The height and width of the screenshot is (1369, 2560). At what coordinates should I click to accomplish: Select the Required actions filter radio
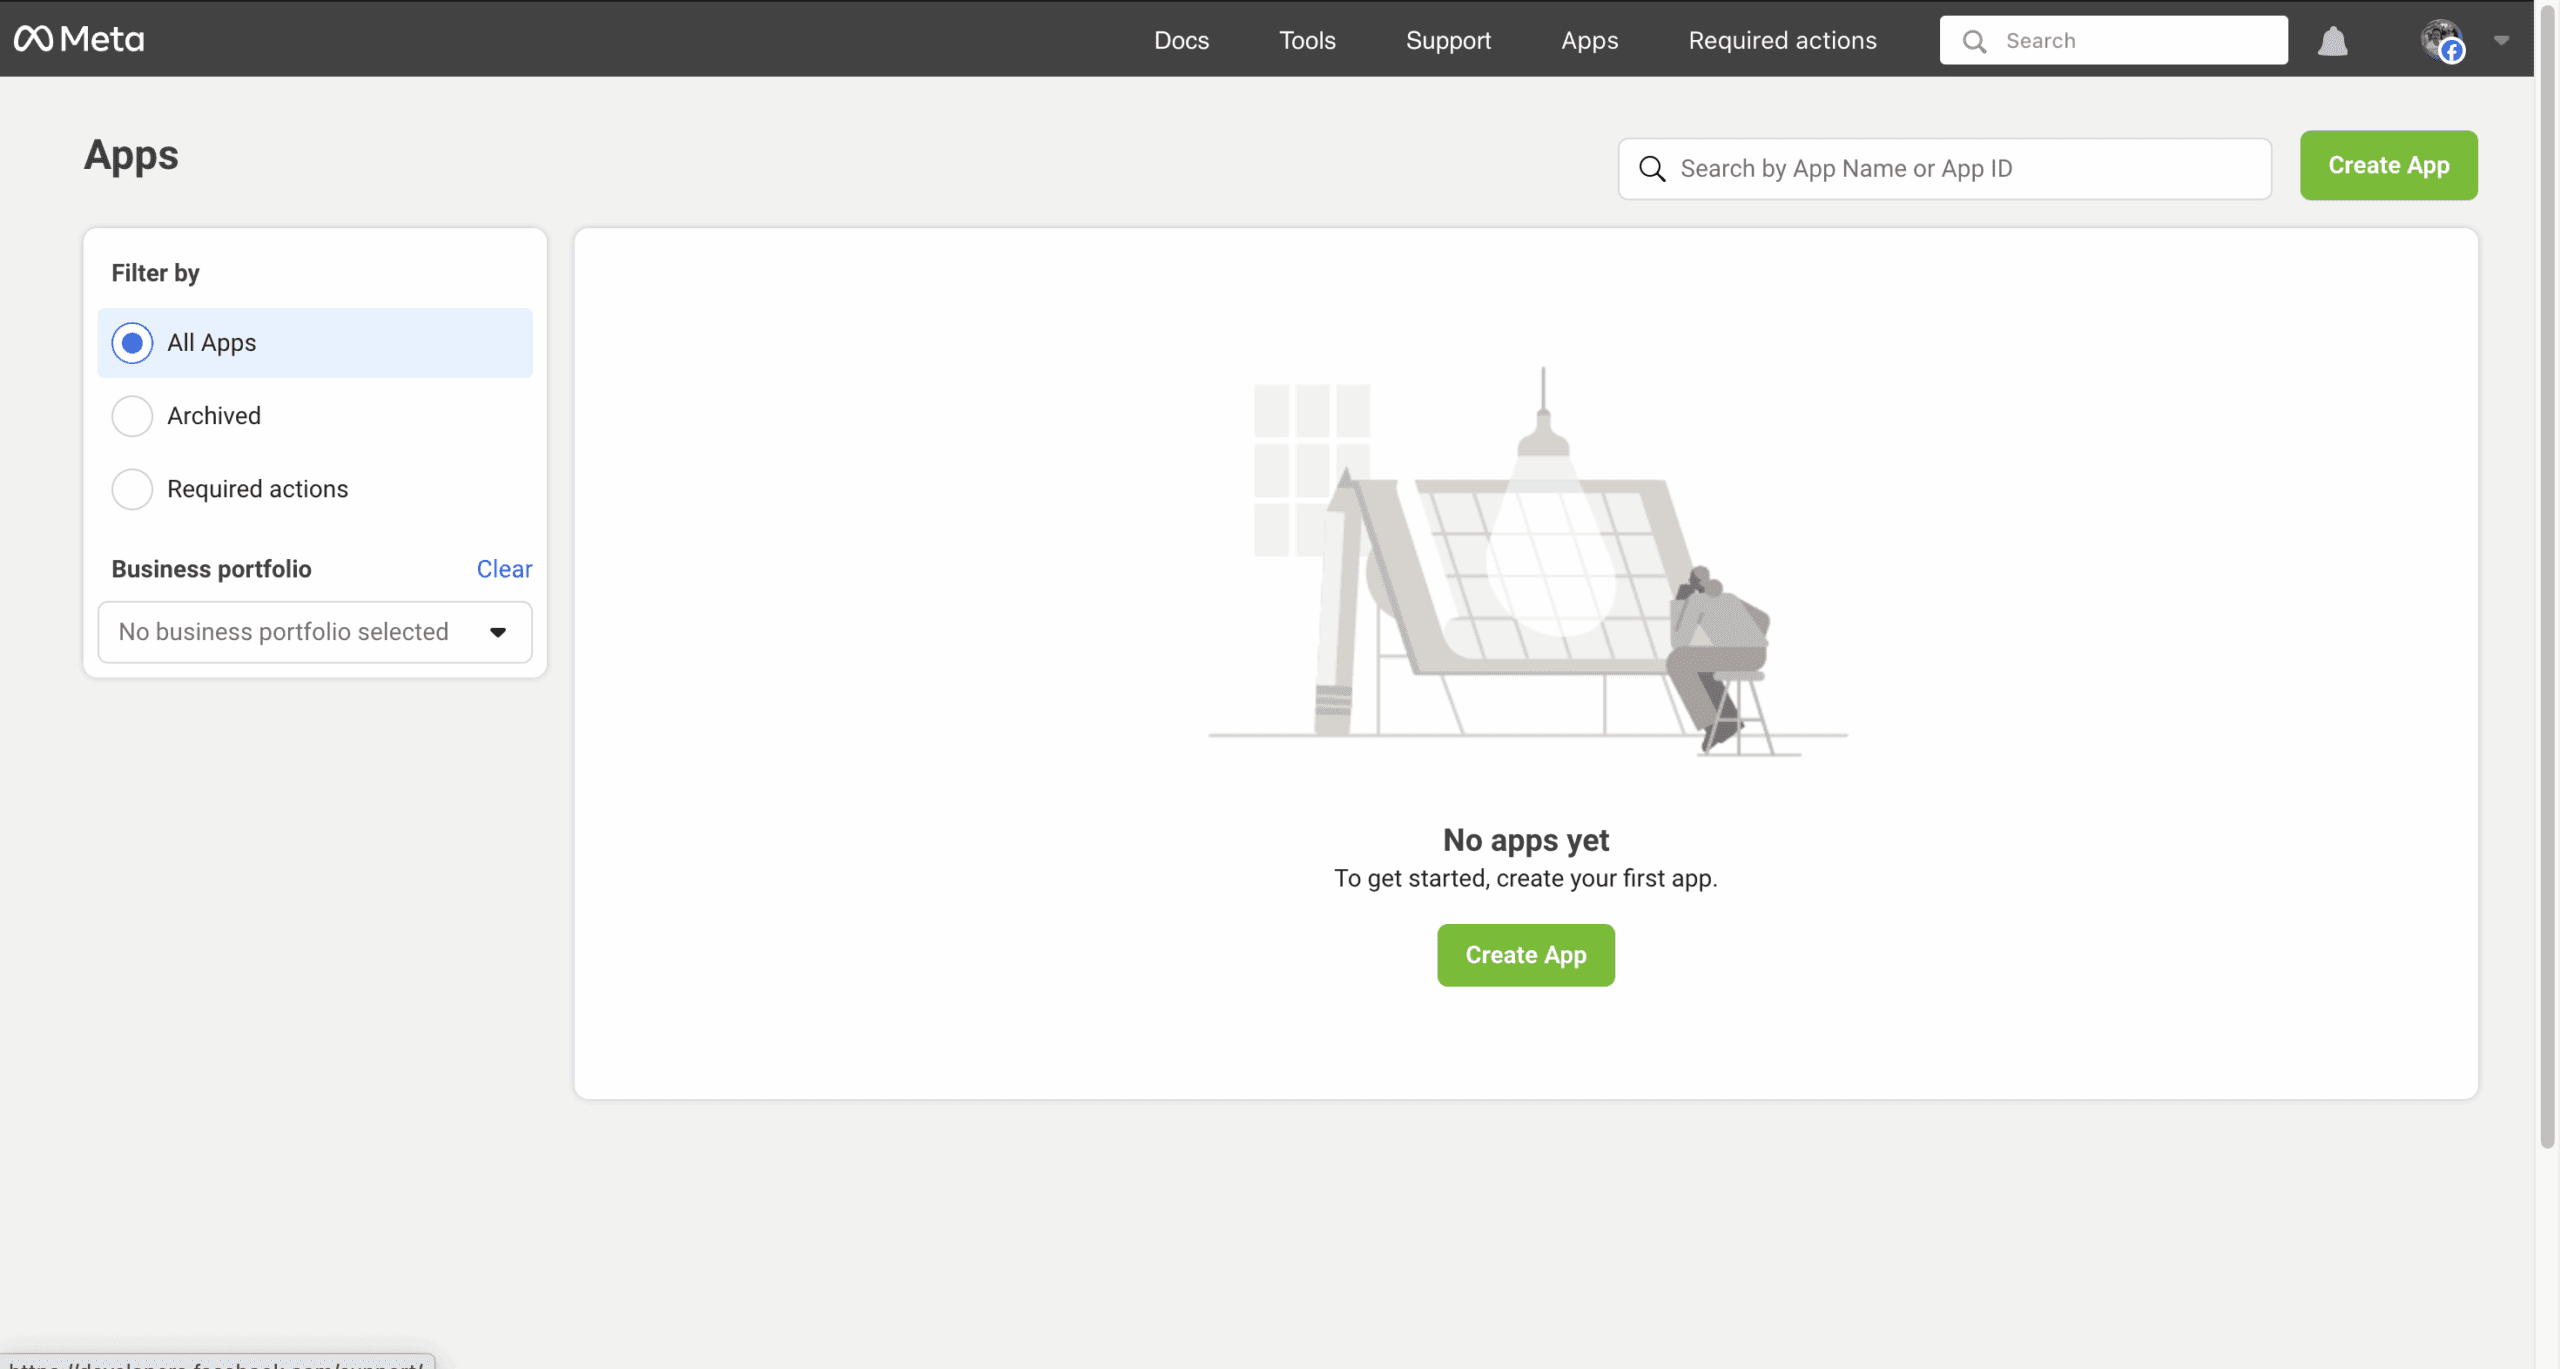click(x=132, y=489)
